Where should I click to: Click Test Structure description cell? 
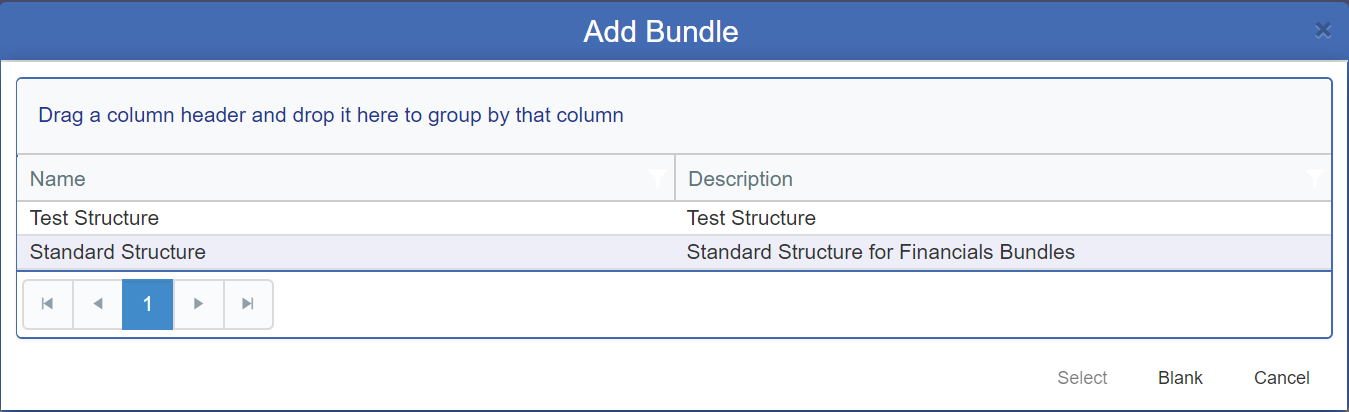click(751, 218)
